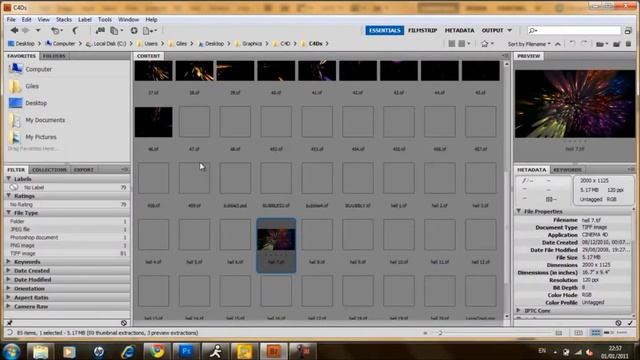Open the Output page dropdown icon
The width and height of the screenshot is (640, 360).
[x=149, y=31]
